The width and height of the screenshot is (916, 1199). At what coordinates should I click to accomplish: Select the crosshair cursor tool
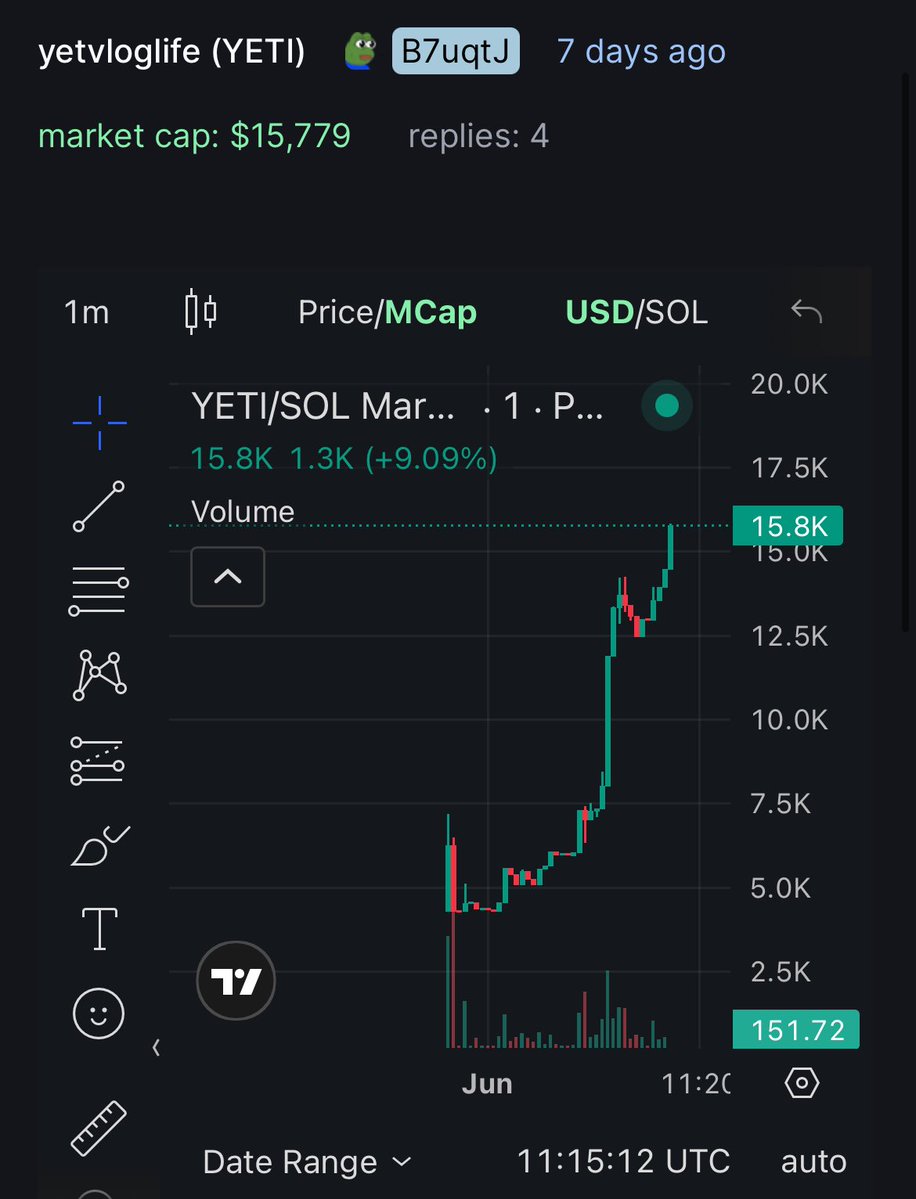[x=99, y=423]
